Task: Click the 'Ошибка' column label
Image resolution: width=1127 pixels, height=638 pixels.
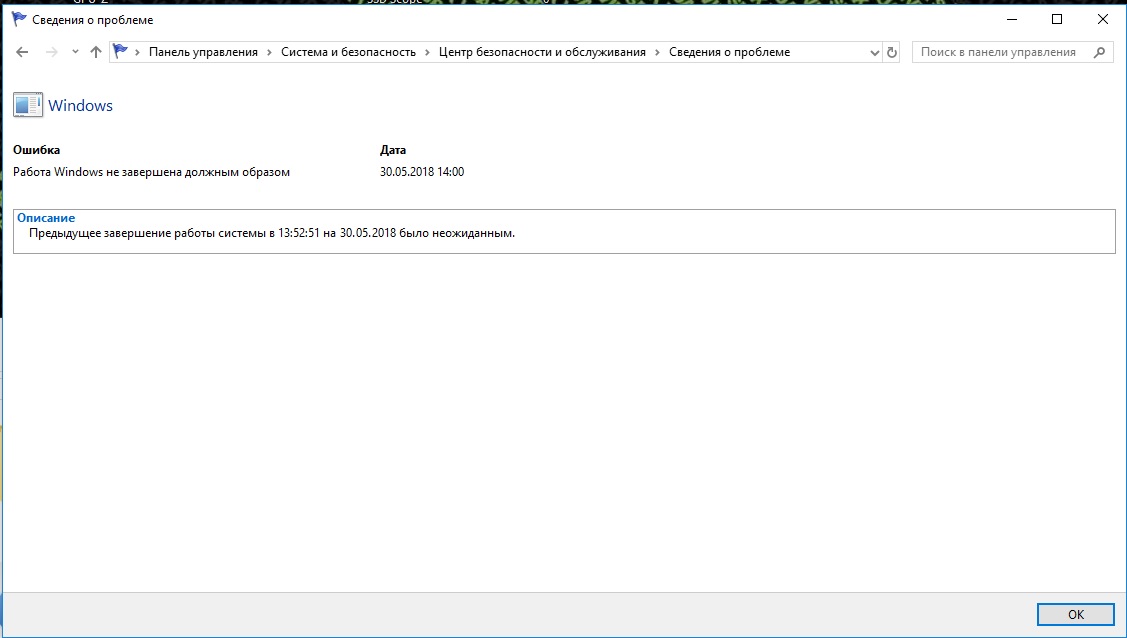Action: tap(37, 149)
